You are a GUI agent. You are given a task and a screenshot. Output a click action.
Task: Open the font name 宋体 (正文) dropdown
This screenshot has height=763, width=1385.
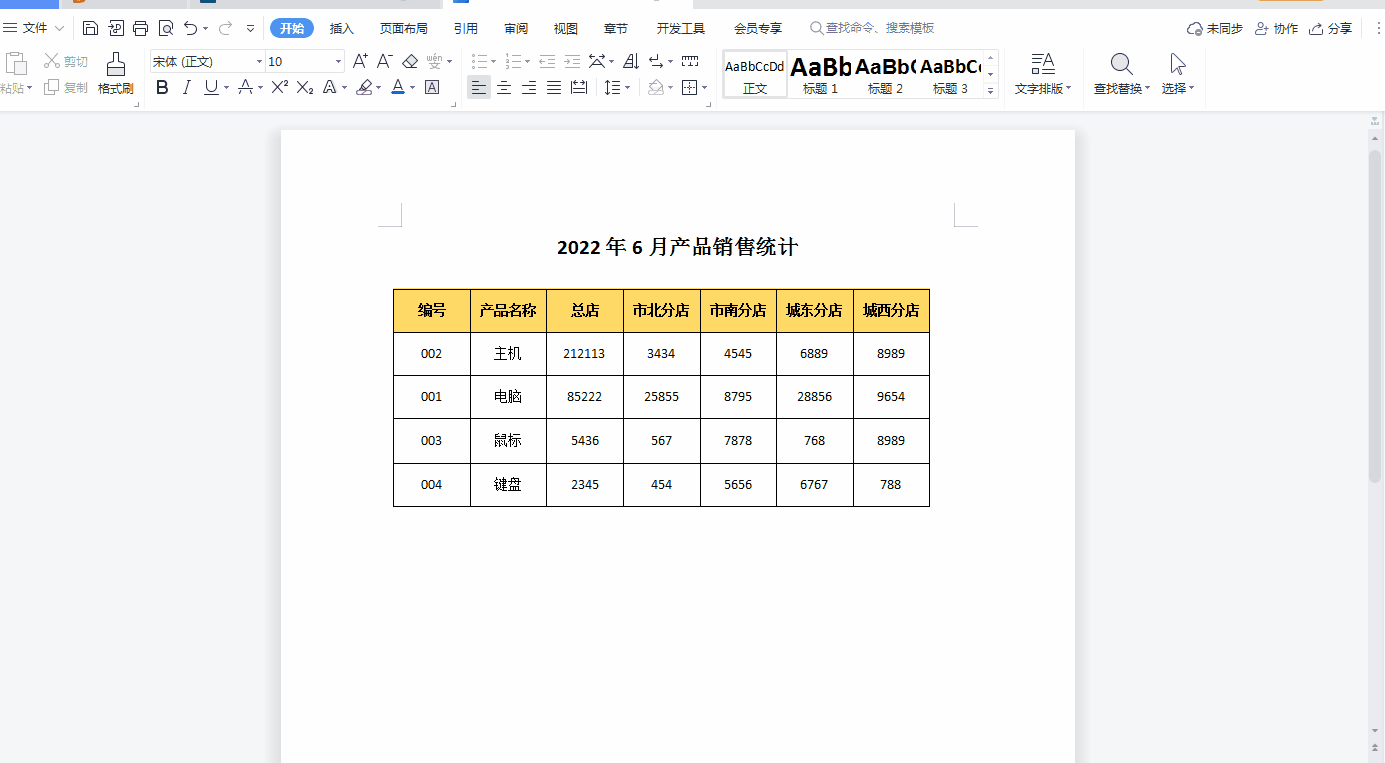click(259, 62)
